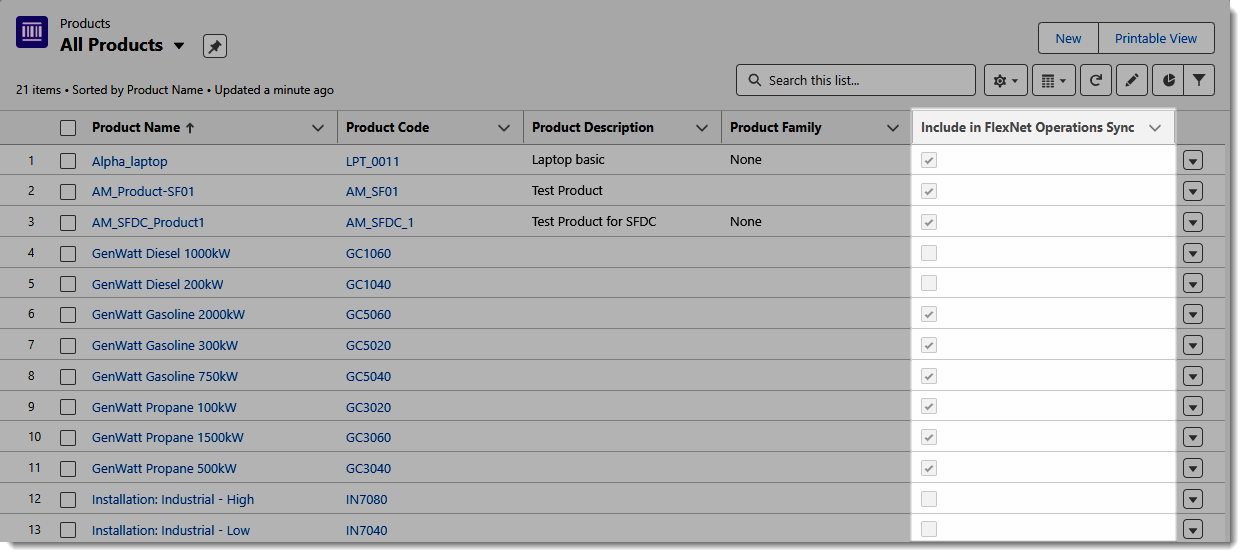The width and height of the screenshot is (1245, 557).
Task: Click the 'Laptop basic' description cell
Action: tap(568, 160)
